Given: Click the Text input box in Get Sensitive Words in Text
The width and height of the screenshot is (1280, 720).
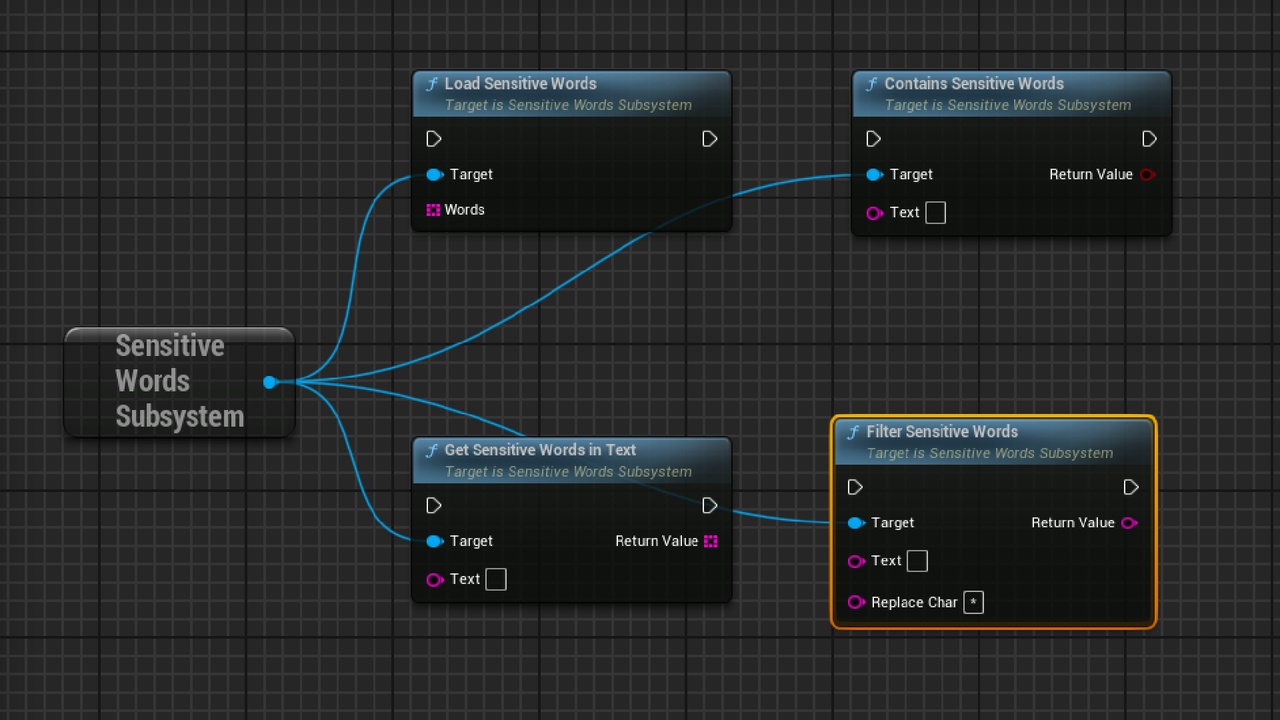Looking at the screenshot, I should (496, 580).
